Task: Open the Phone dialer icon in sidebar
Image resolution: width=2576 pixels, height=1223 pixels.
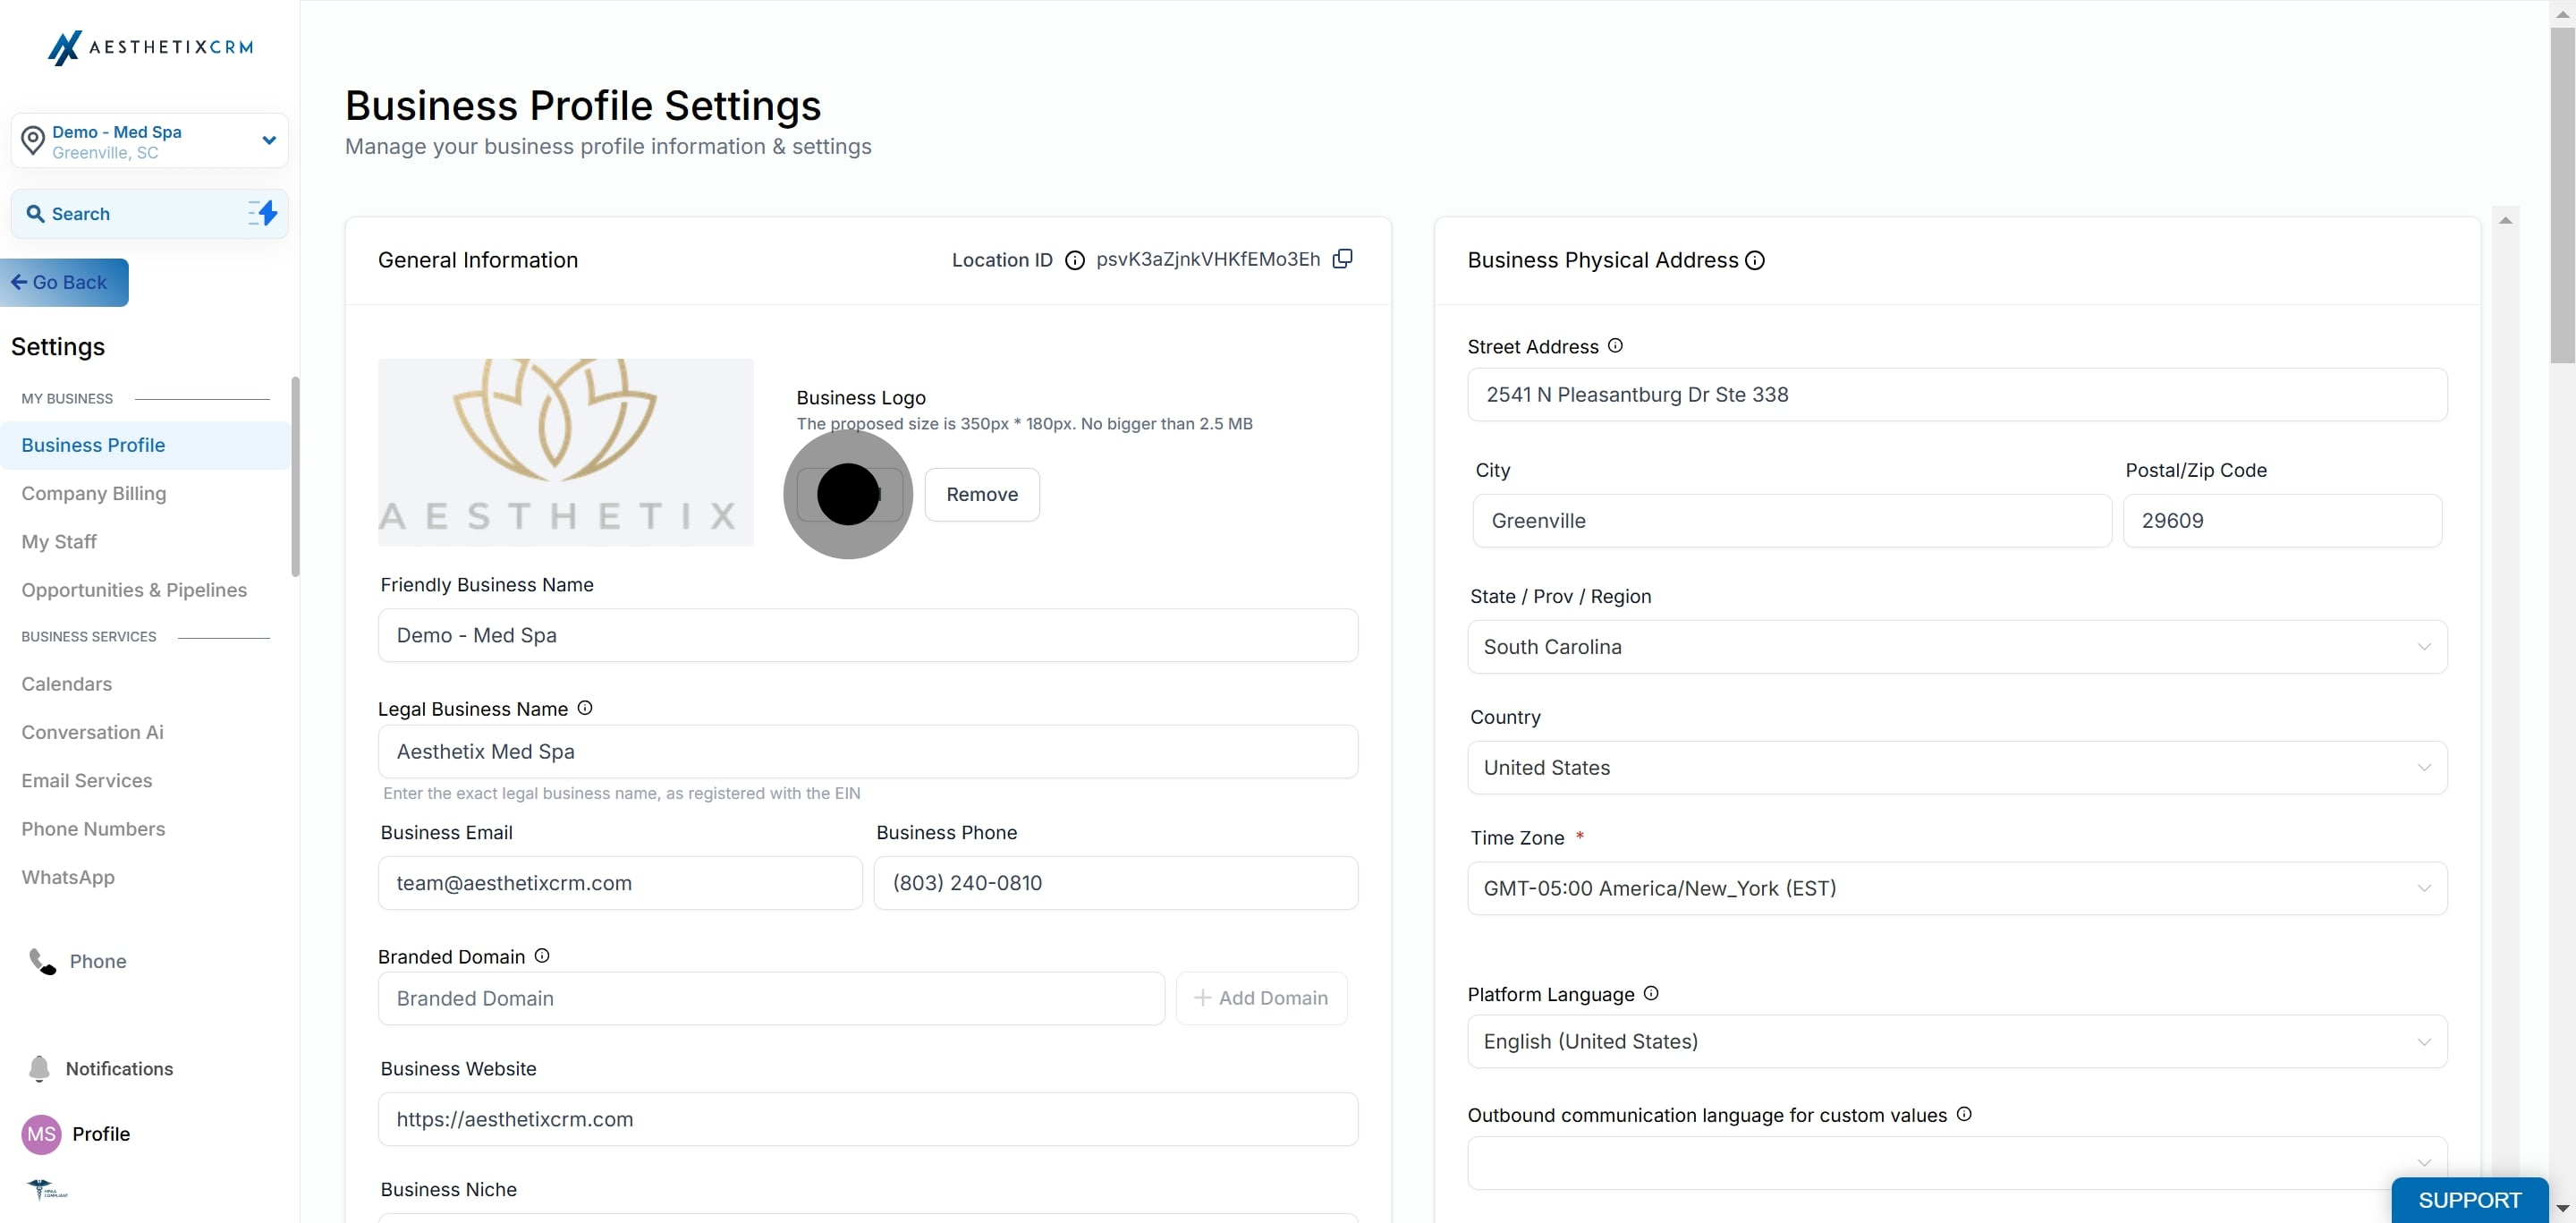Action: click(x=42, y=961)
